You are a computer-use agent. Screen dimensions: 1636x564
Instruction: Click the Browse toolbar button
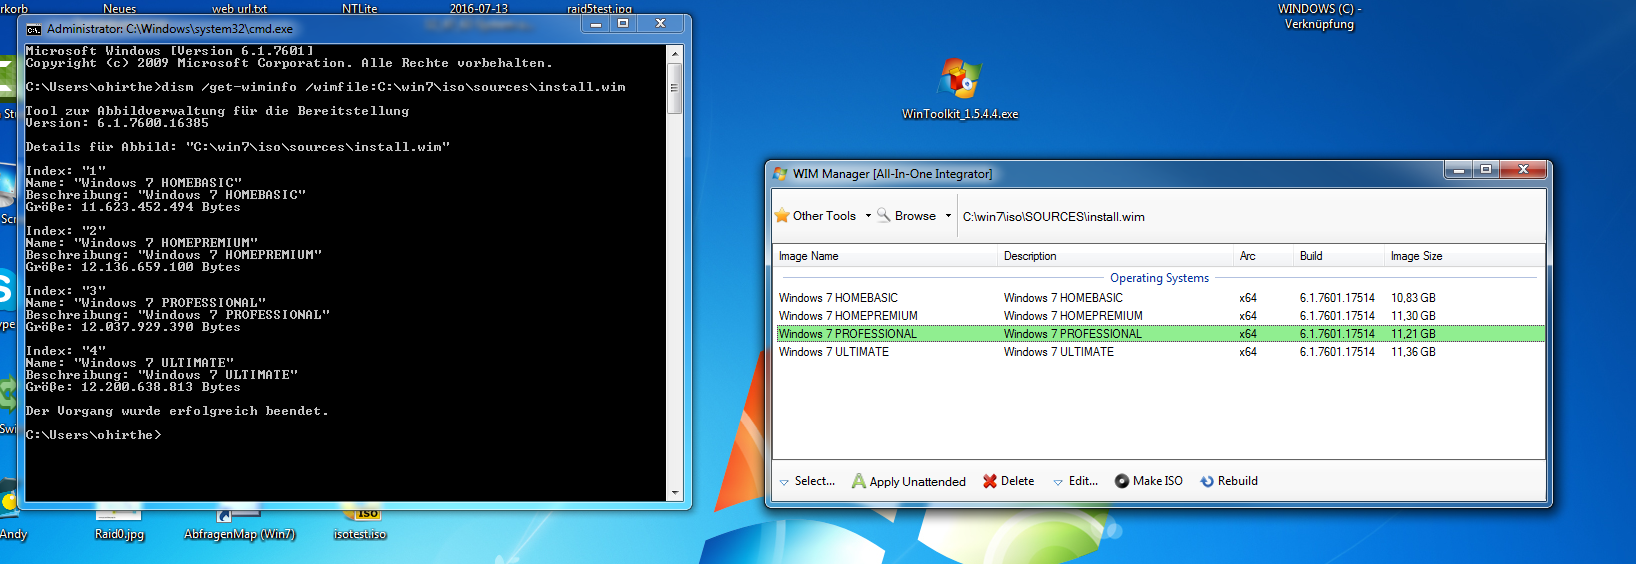pyautogui.click(x=907, y=216)
